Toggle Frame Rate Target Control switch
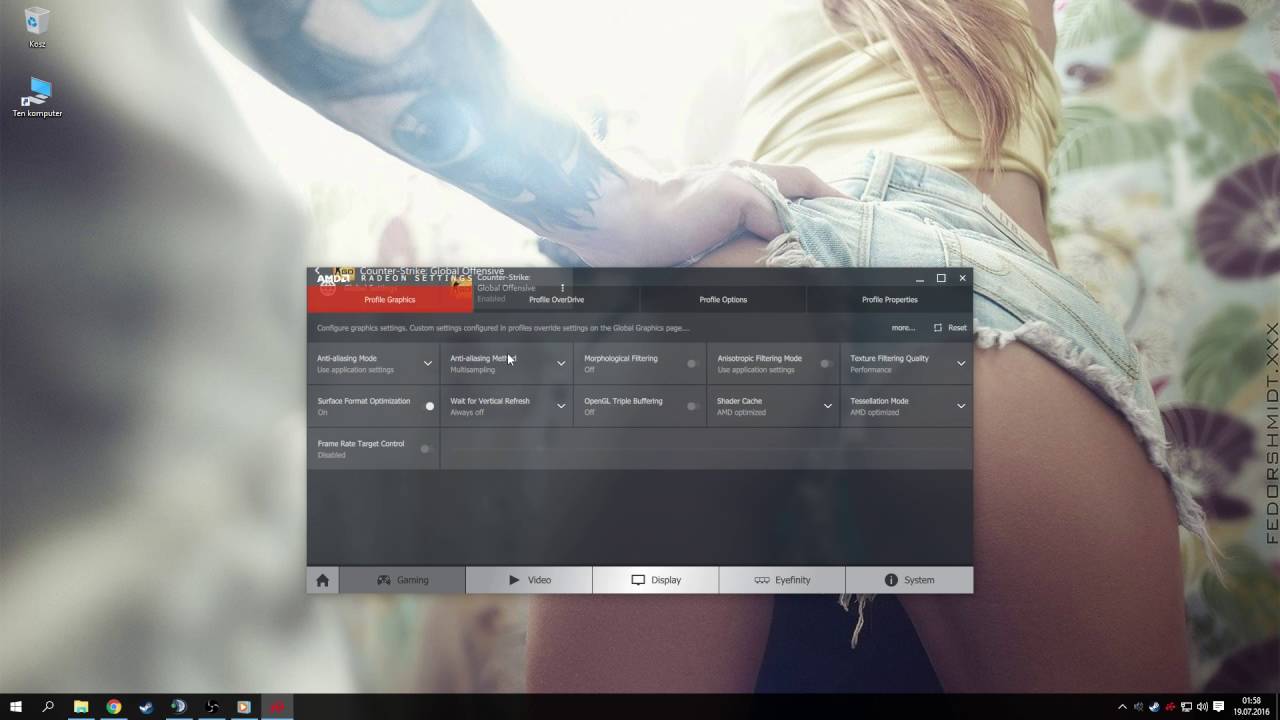 pos(426,449)
